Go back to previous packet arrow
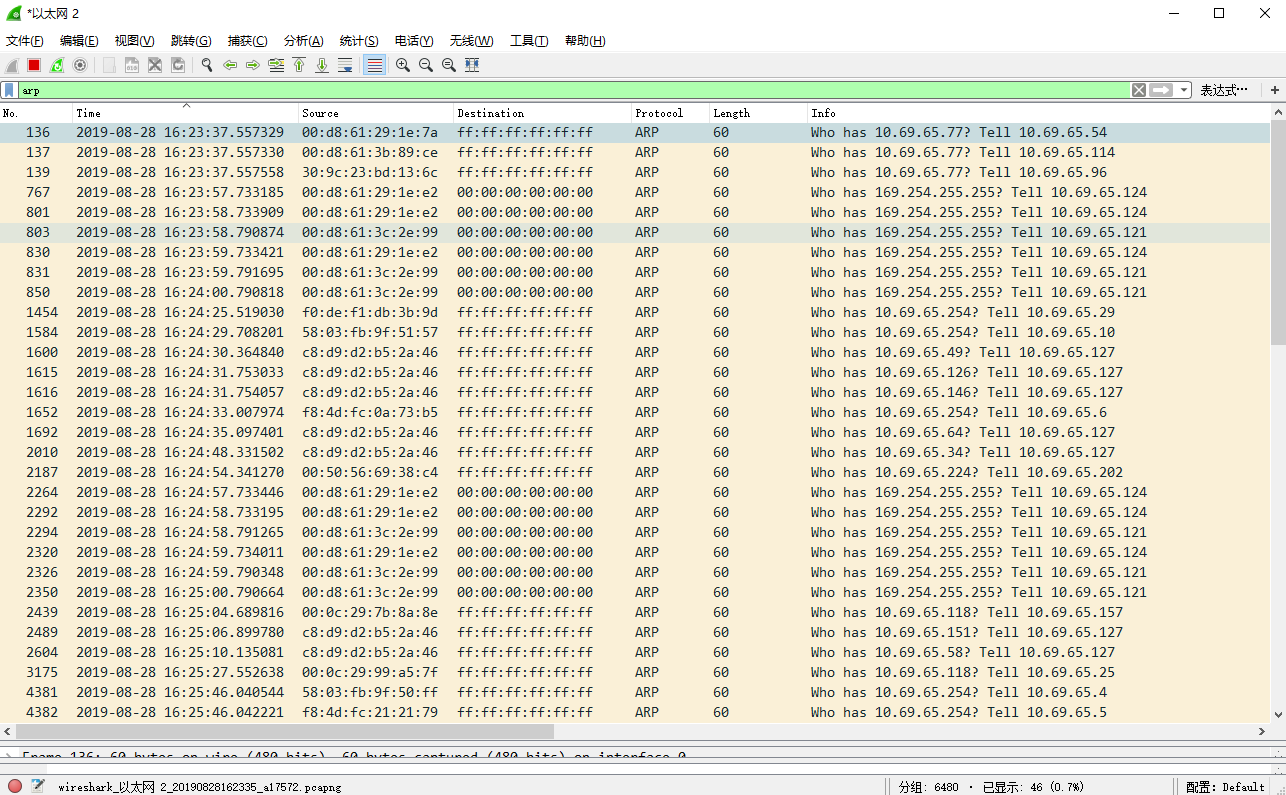This screenshot has width=1286, height=795. 230,65
